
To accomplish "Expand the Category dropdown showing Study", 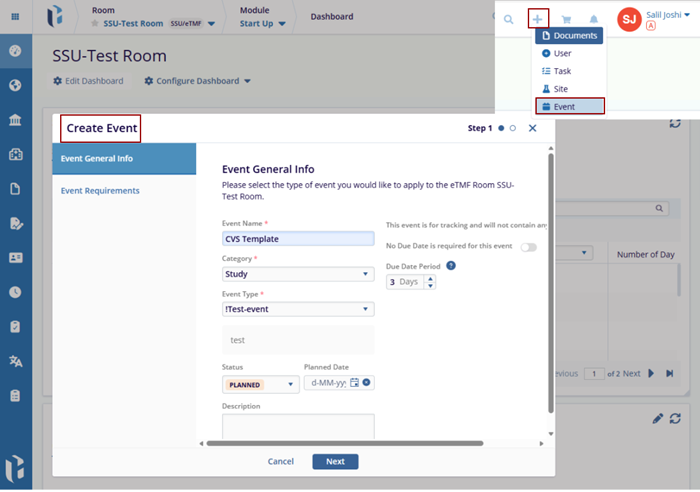I will point(298,274).
